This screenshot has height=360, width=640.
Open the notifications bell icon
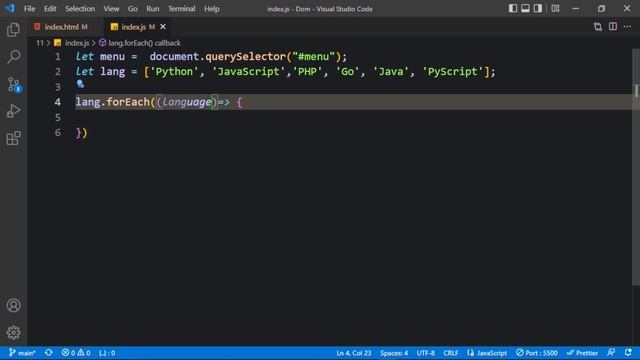[628, 353]
